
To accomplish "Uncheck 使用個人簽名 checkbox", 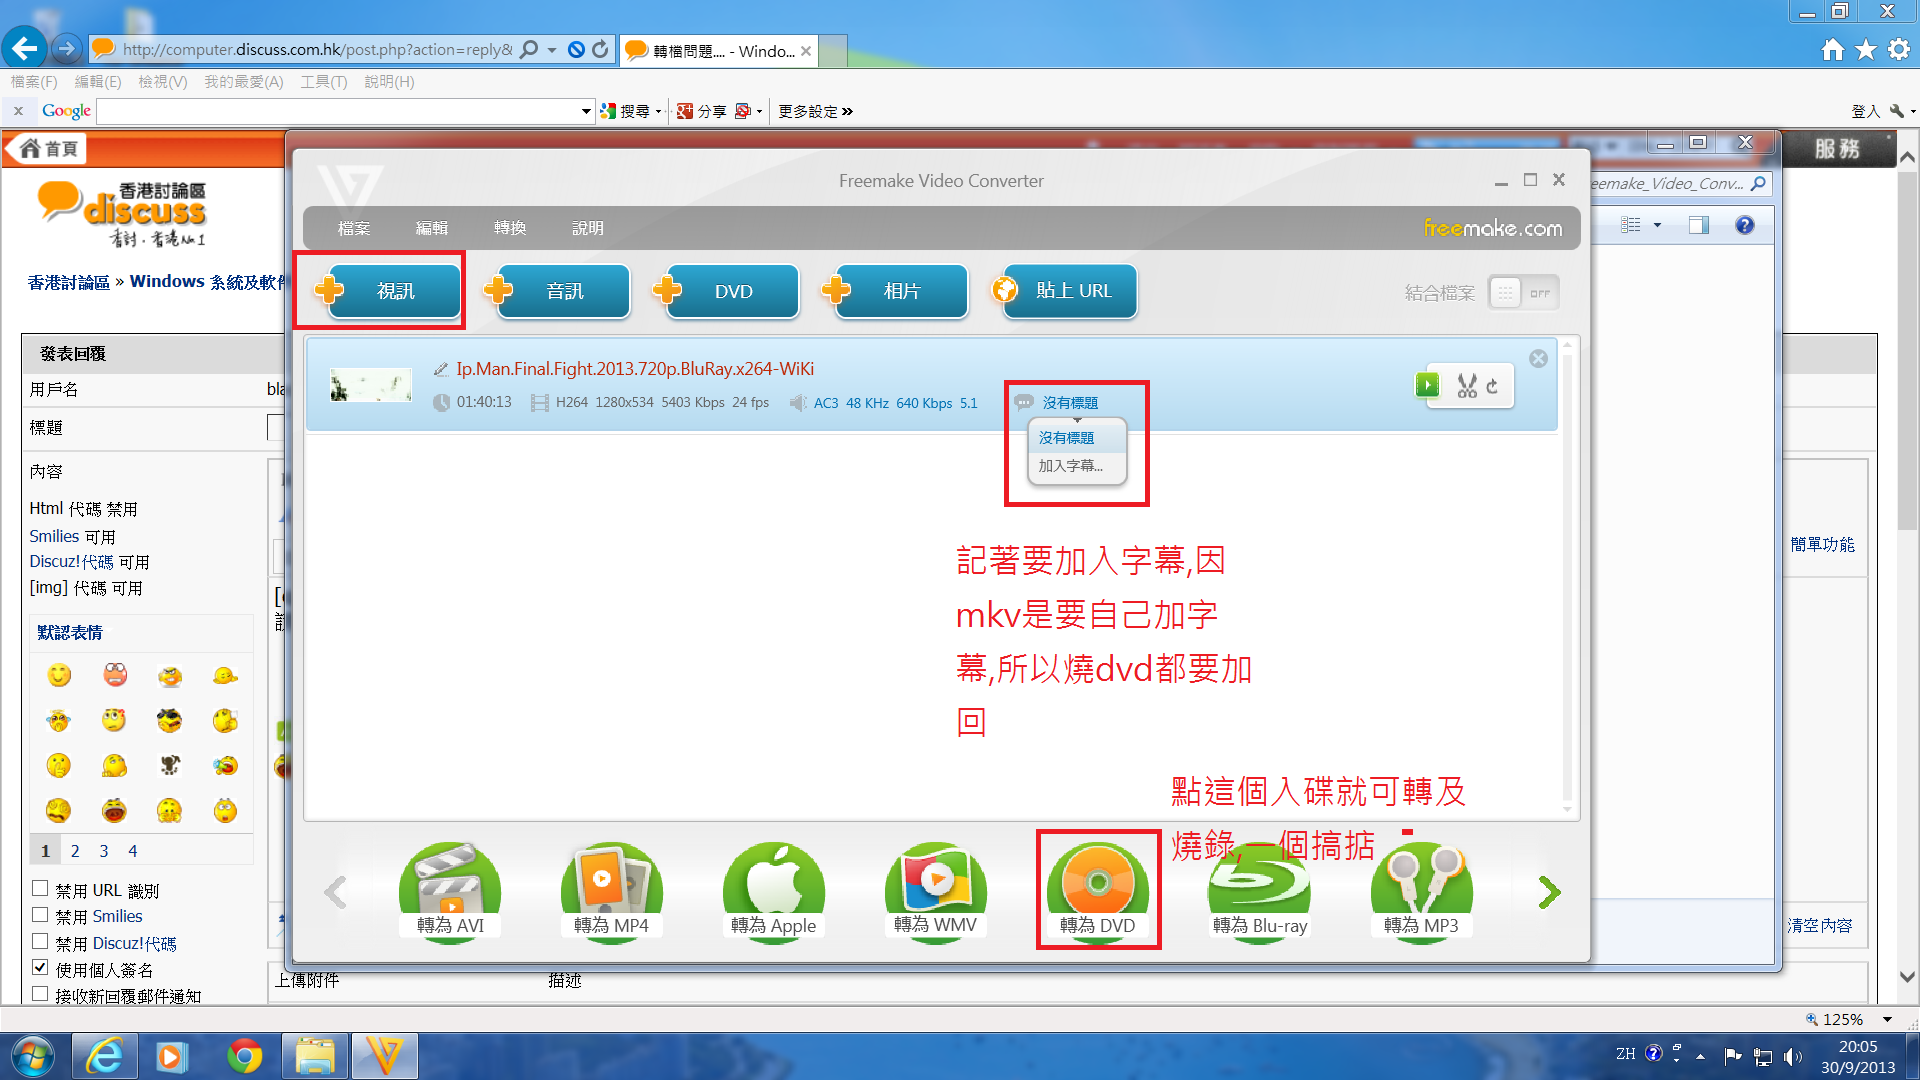I will (40, 967).
